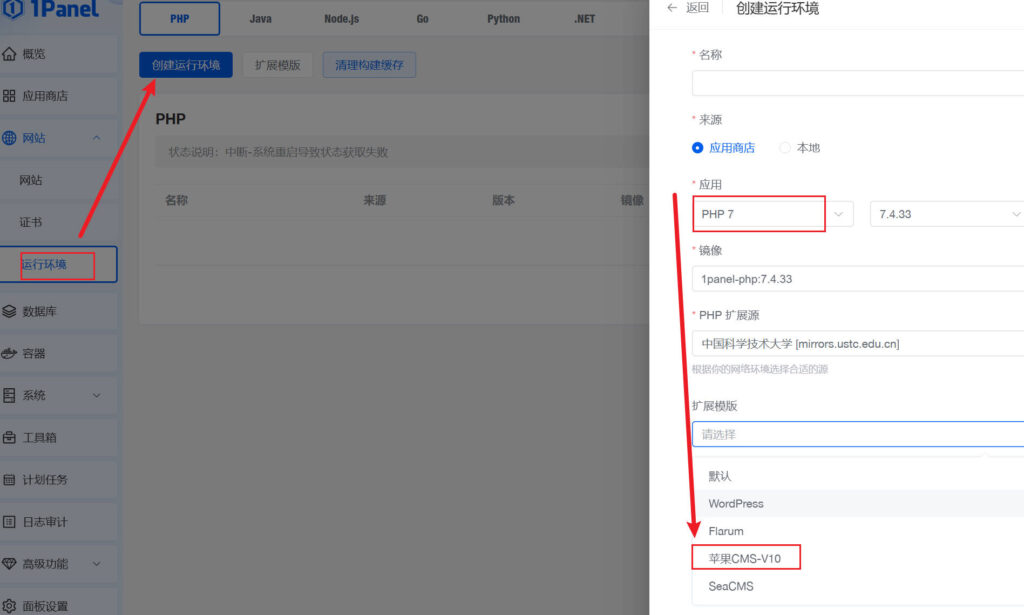Click the 数据库 database stack icon

(x=9, y=311)
